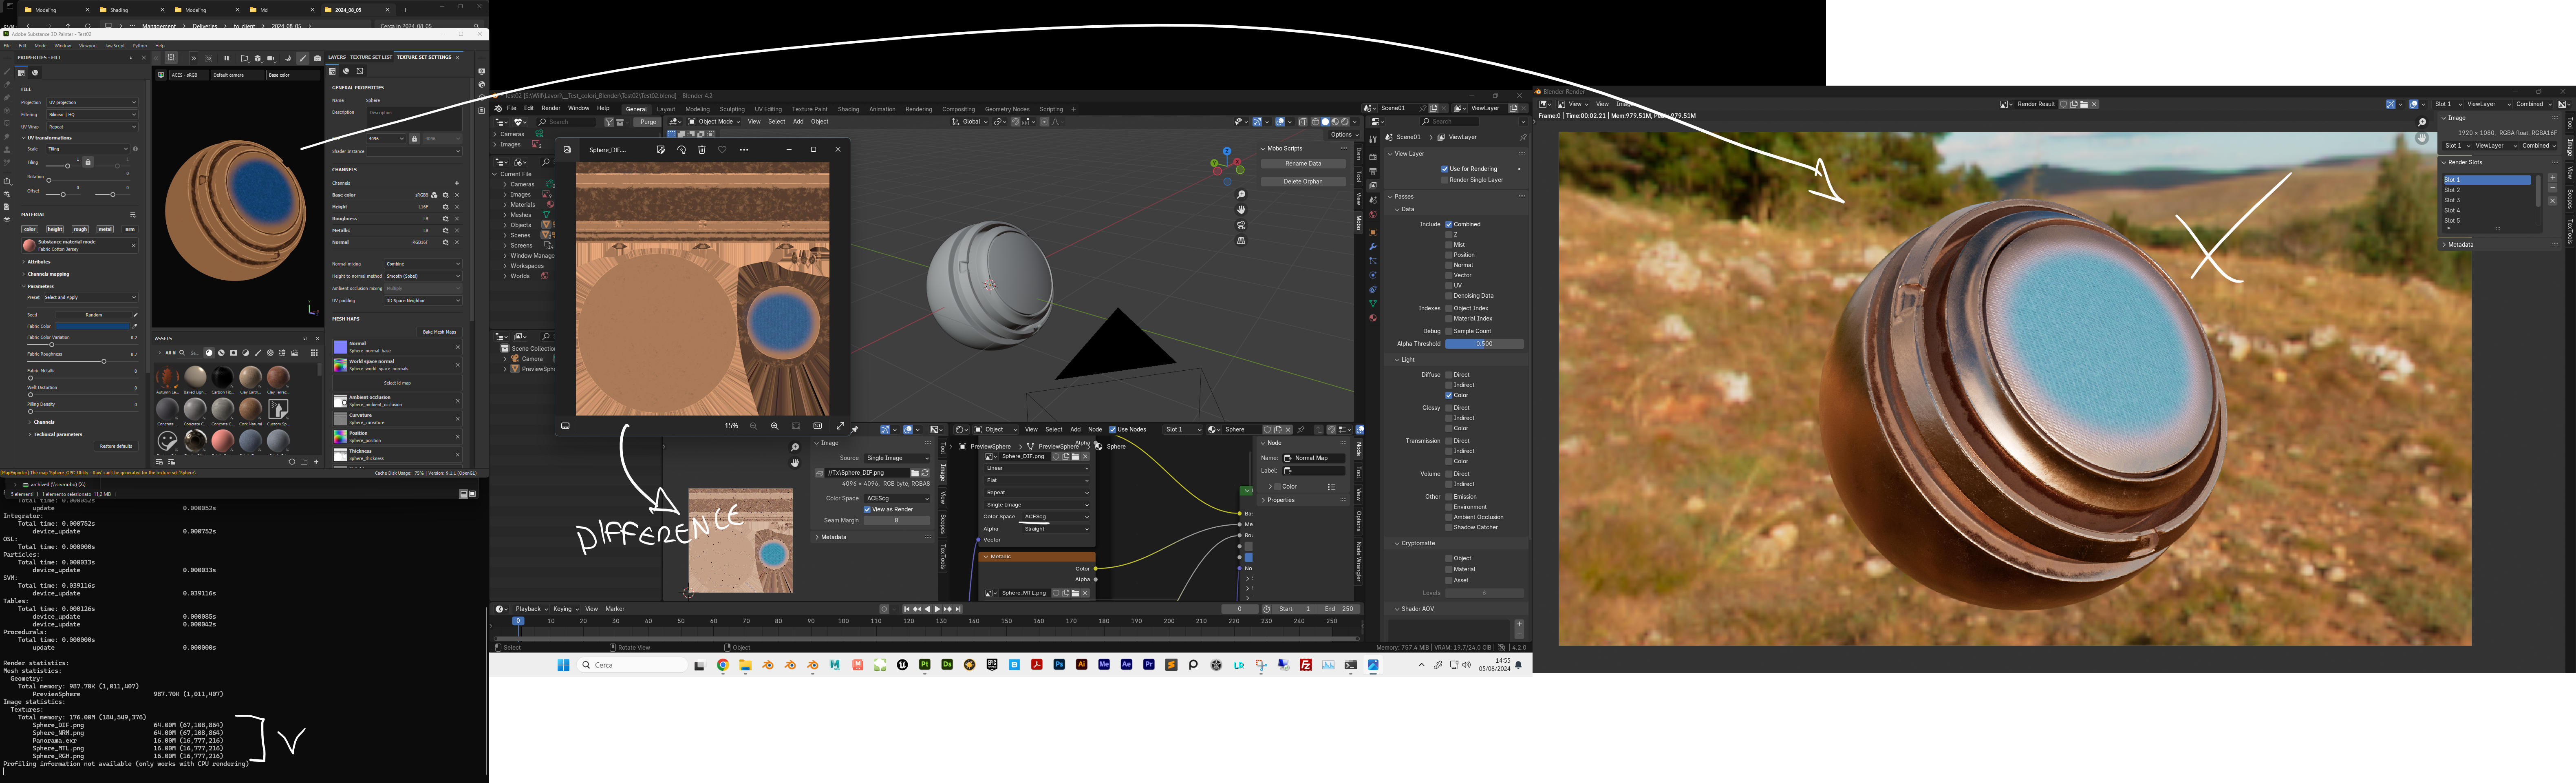2576x783 pixels.
Task: Open the World properties globe tab
Action: (x=1373, y=214)
